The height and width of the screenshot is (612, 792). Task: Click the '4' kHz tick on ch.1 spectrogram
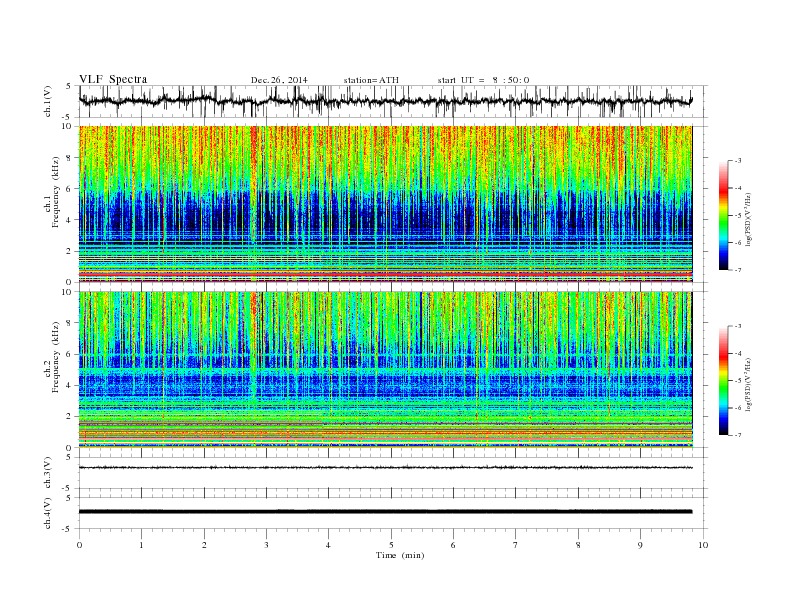[70, 220]
